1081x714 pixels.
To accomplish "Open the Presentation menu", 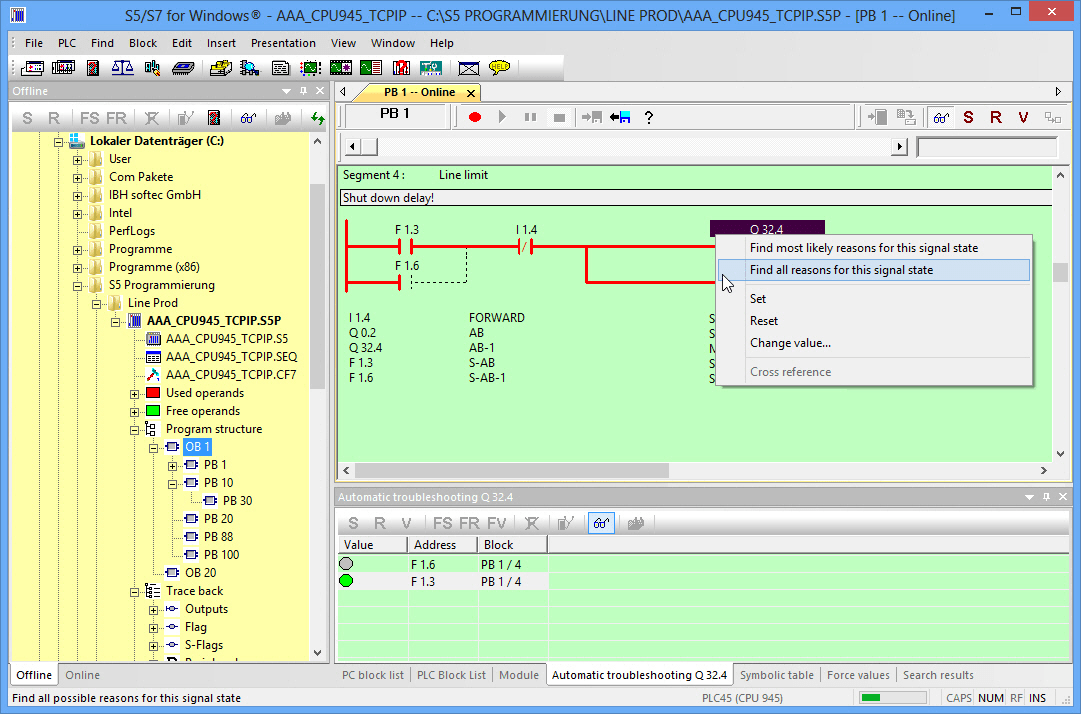I will (x=283, y=43).
